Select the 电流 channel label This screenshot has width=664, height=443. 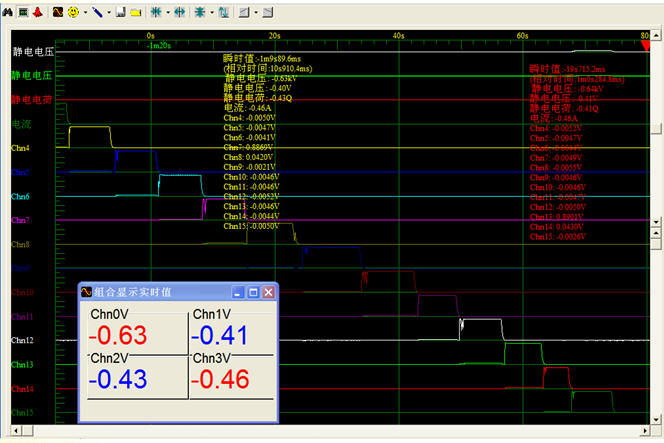(21, 124)
